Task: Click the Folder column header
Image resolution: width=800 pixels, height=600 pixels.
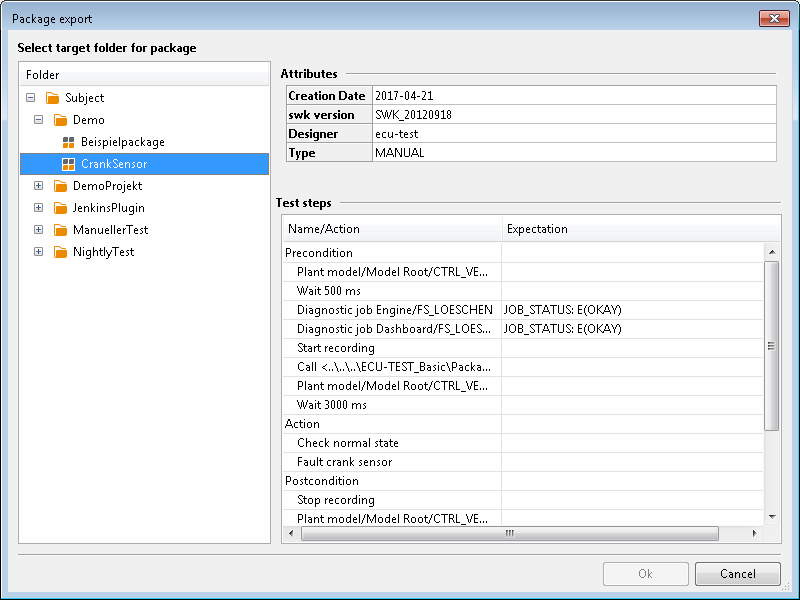Action: (x=144, y=74)
